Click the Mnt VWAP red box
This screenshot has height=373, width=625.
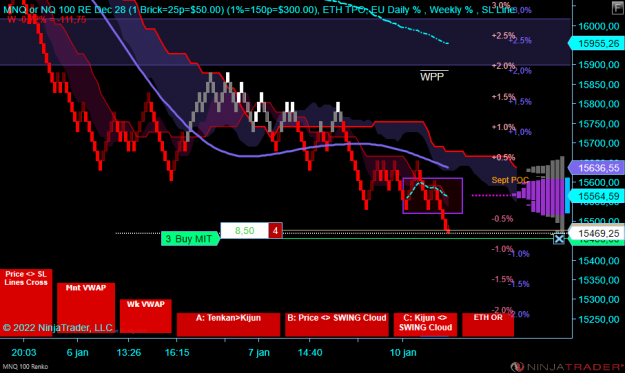(x=86, y=309)
